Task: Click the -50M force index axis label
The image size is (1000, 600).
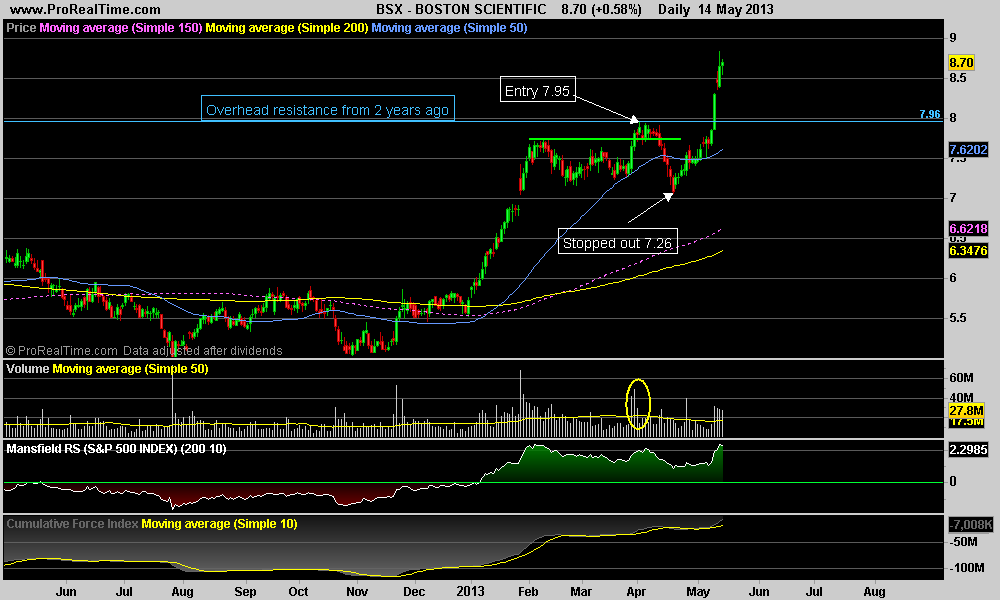Action: click(963, 542)
